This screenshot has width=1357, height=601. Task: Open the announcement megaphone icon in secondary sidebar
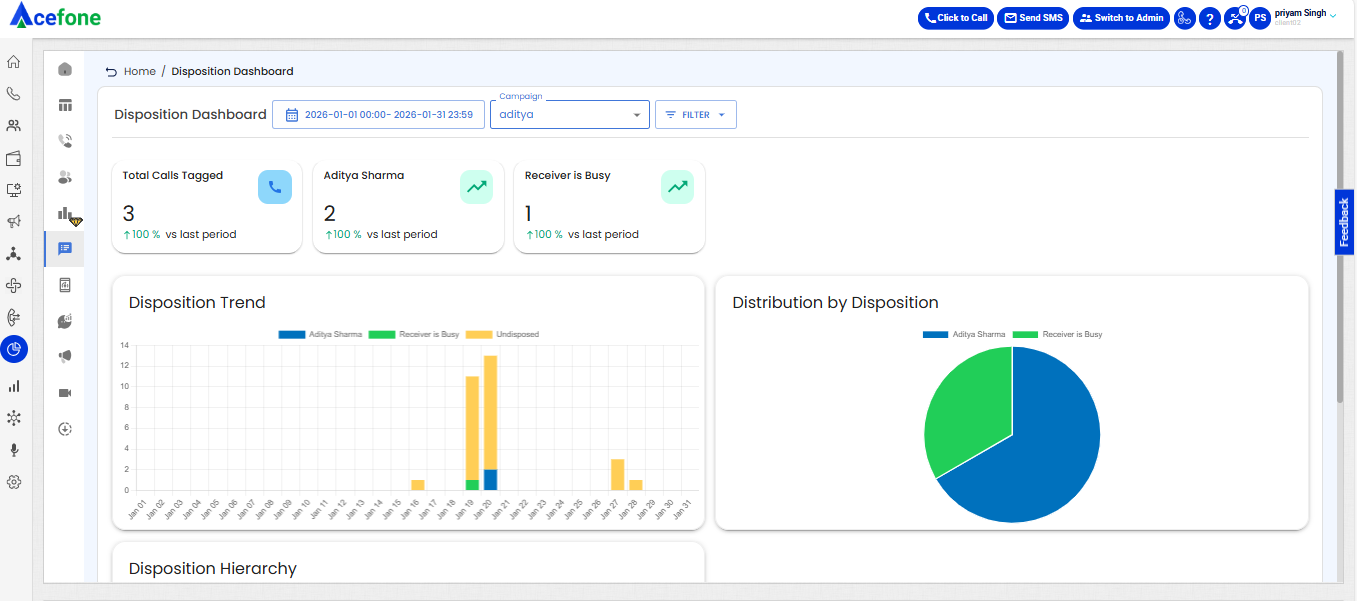[65, 356]
